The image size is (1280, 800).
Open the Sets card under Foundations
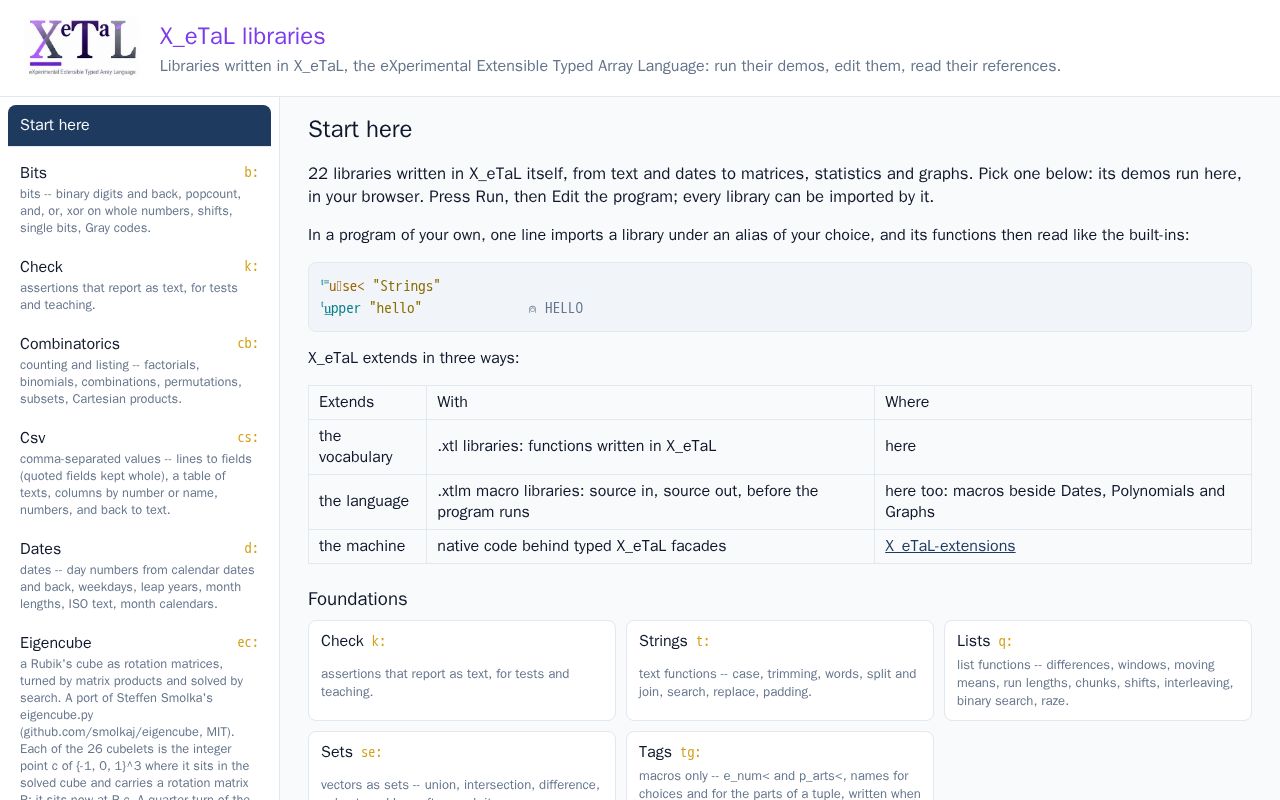coord(462,766)
